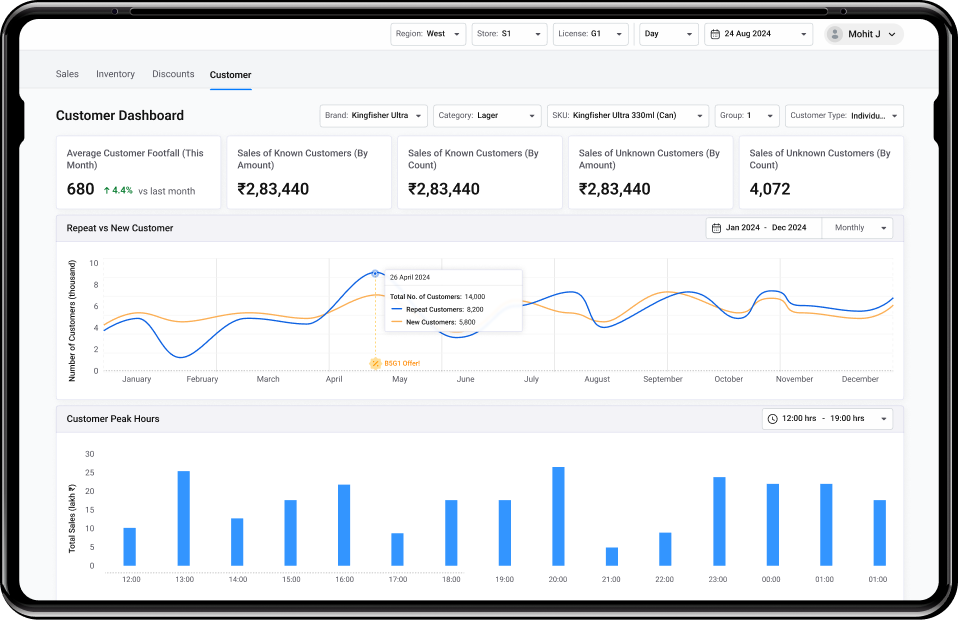This screenshot has width=958, height=620.
Task: Switch to the Inventory tab
Action: click(115, 74)
